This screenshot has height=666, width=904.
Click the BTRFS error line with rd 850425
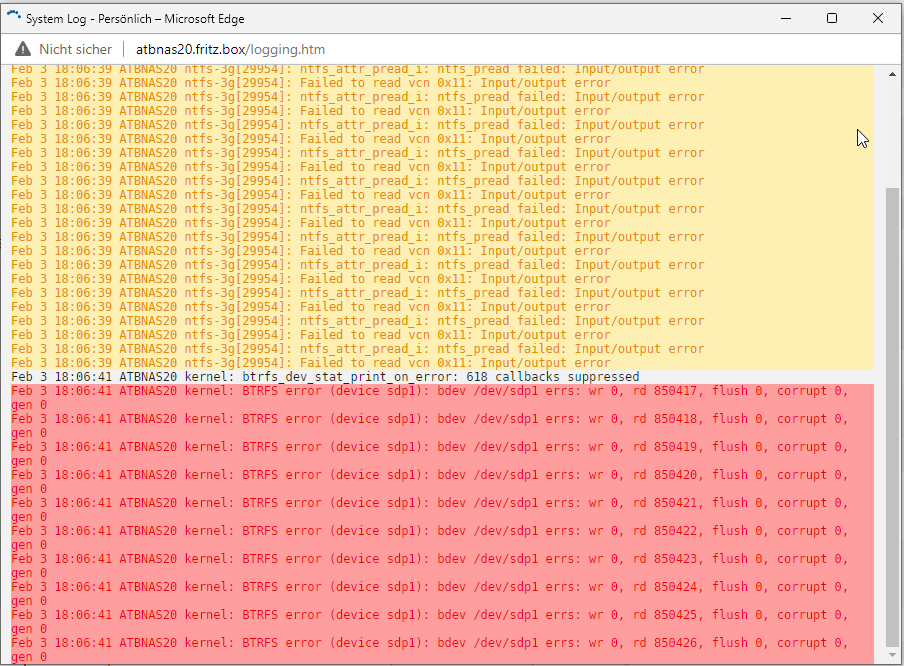tap(442, 622)
